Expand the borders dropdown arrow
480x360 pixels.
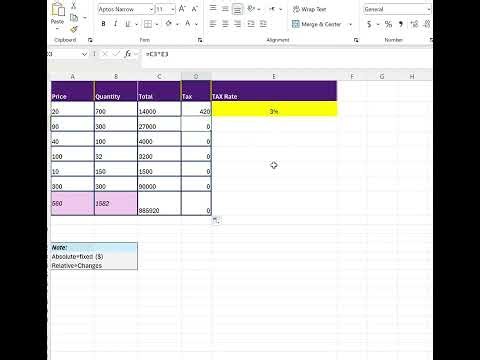tap(156, 24)
